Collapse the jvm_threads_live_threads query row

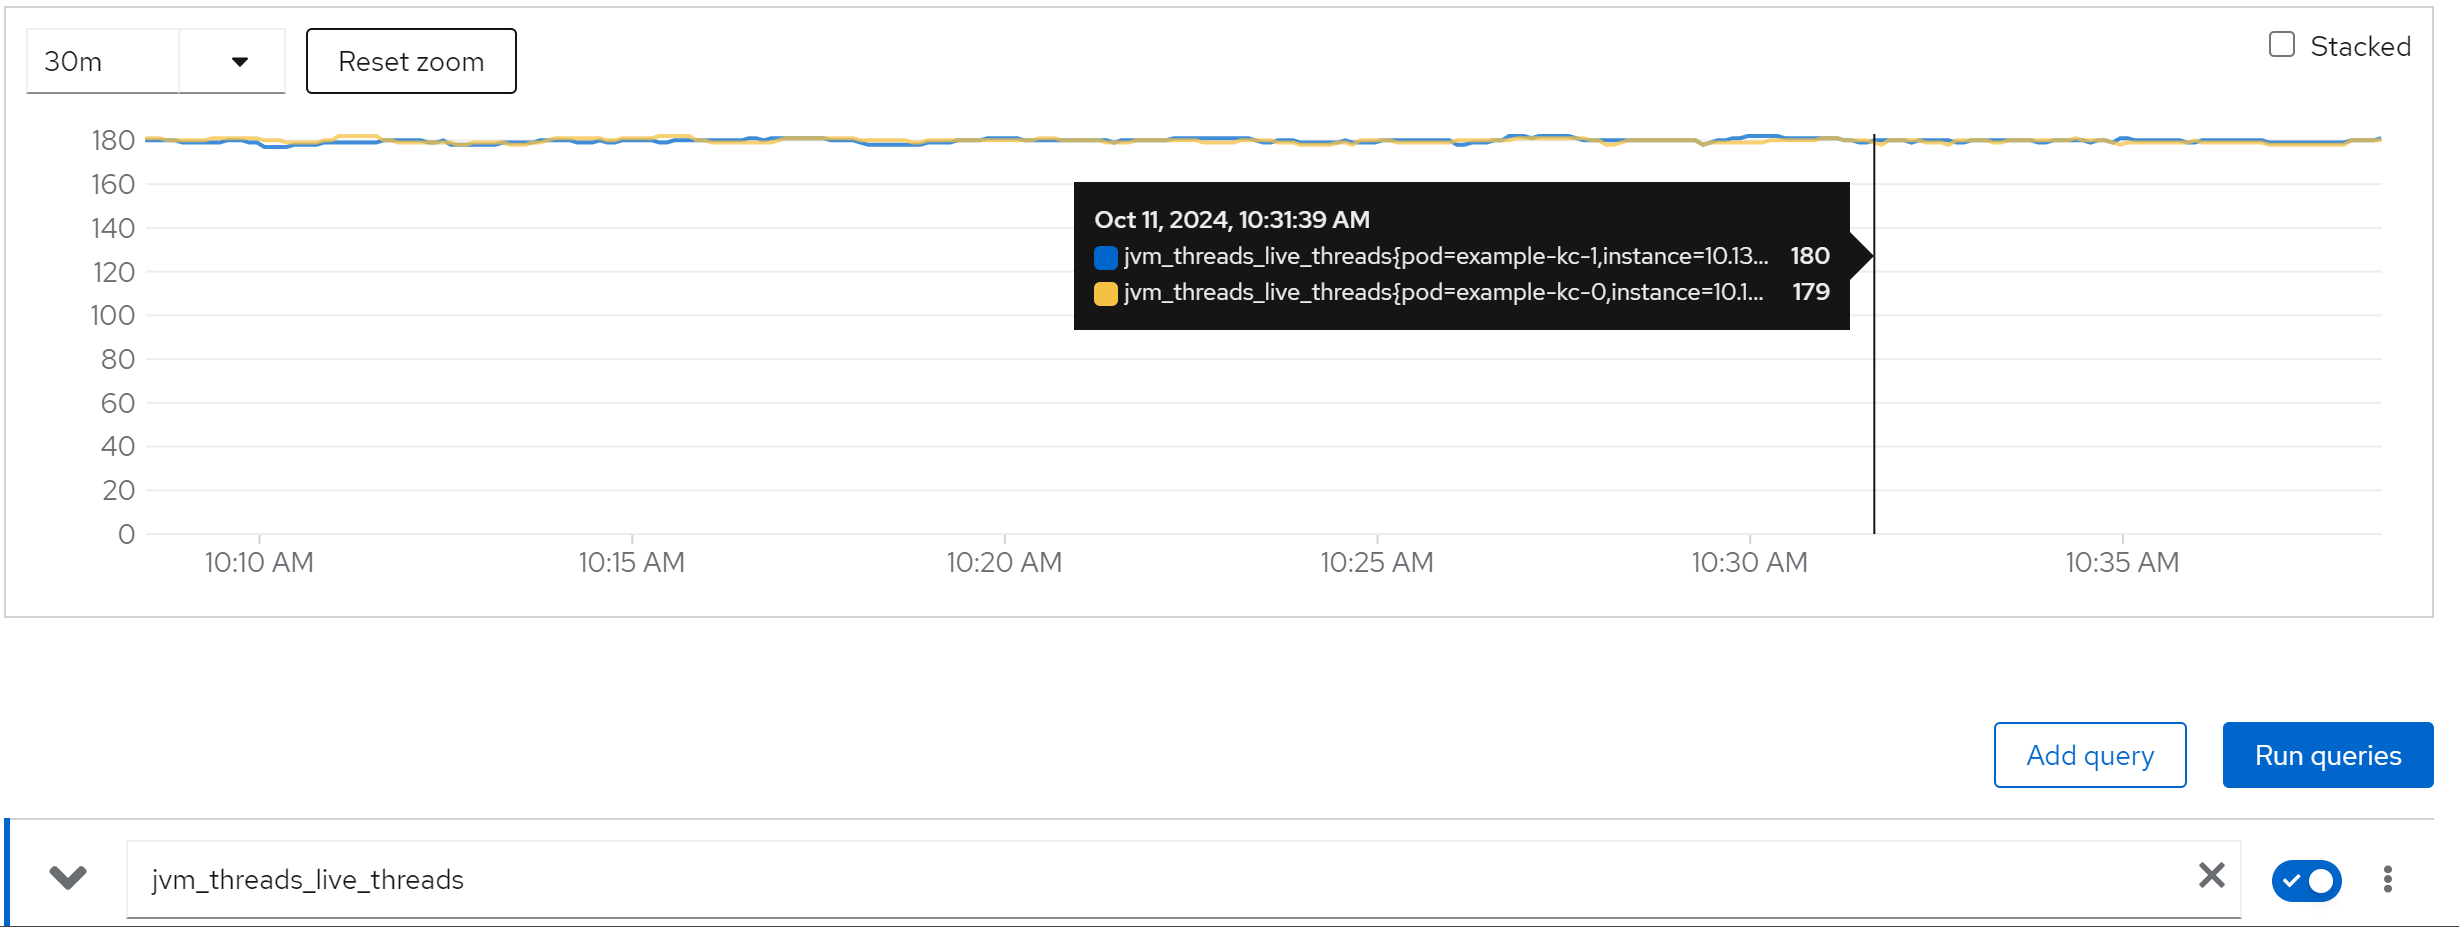68,878
